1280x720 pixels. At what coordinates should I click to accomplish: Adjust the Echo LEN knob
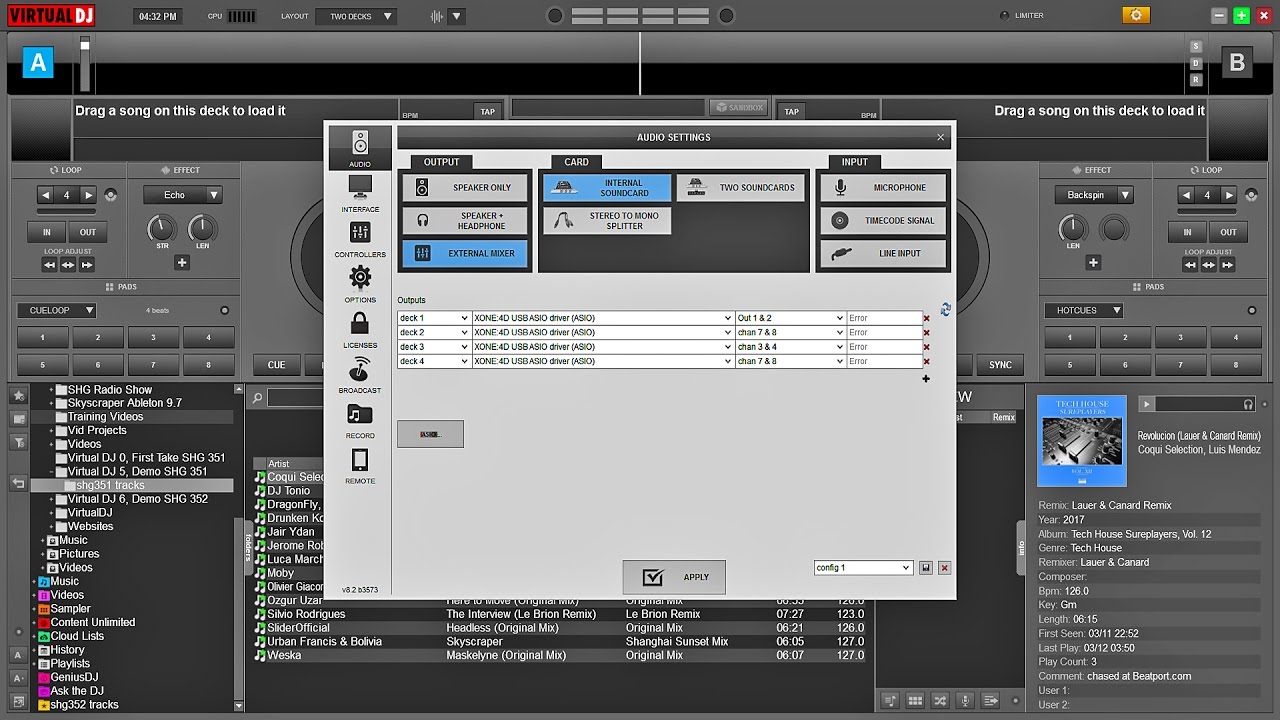click(x=202, y=229)
